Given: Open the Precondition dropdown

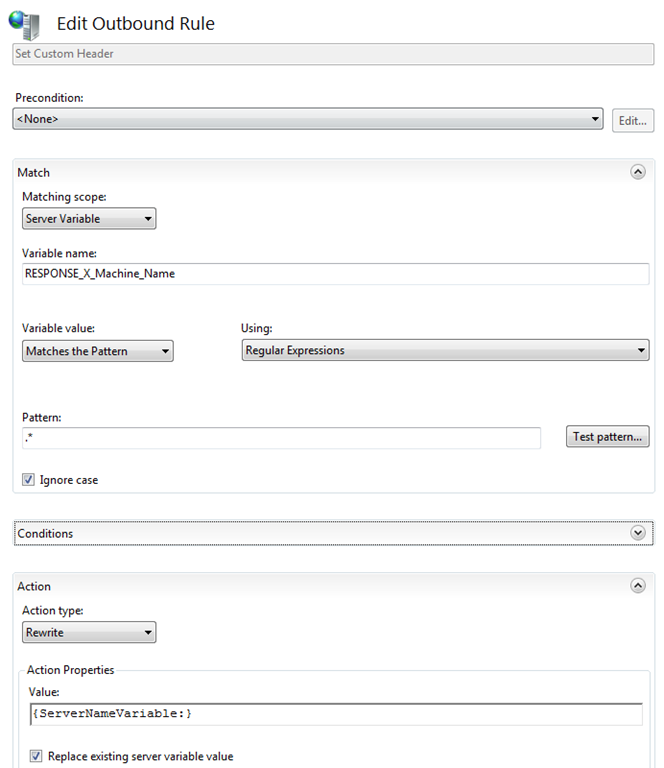Looking at the screenshot, I should tap(308, 119).
